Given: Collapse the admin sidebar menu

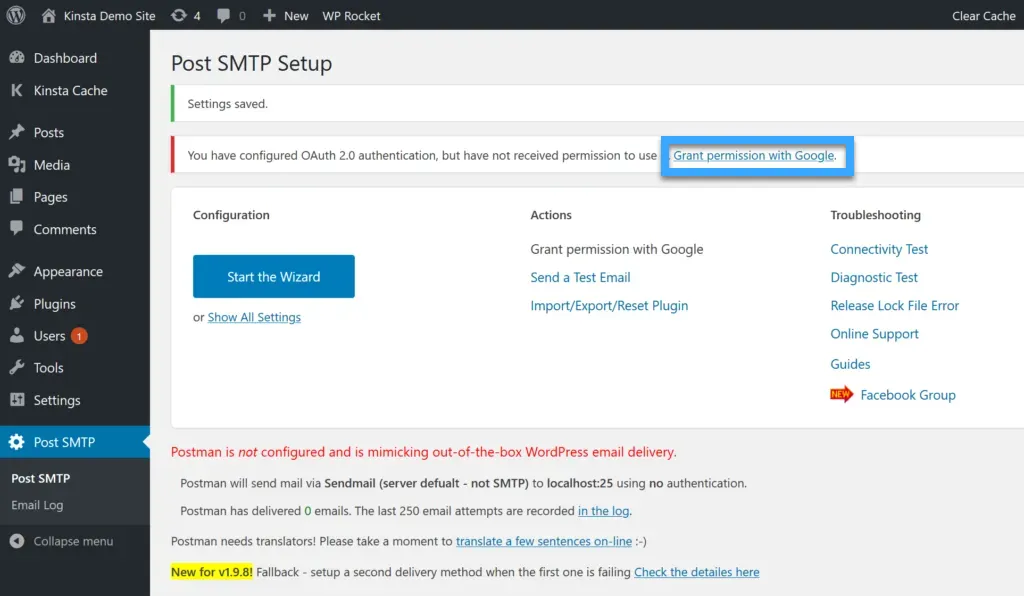Looking at the screenshot, I should [60, 541].
